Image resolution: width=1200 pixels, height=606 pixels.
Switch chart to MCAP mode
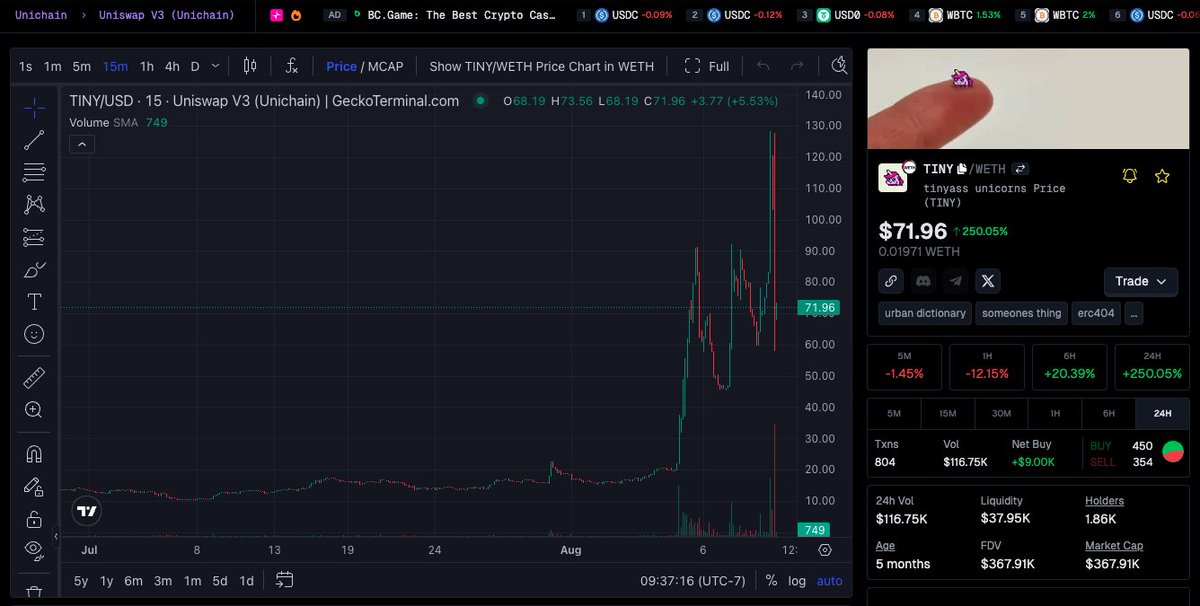[x=386, y=66]
